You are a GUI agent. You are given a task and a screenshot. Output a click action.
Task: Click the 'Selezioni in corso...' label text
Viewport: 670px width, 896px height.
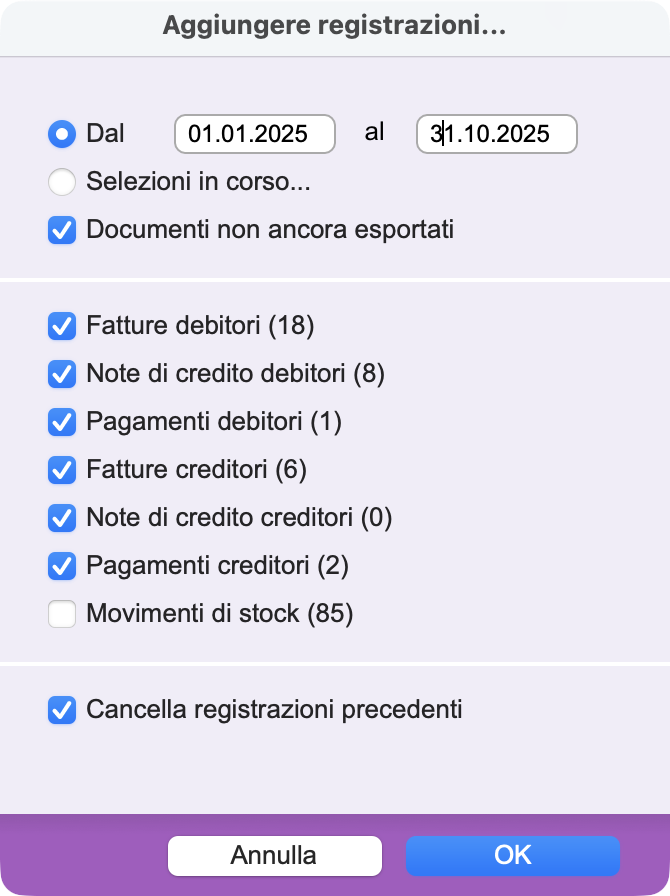point(198,182)
